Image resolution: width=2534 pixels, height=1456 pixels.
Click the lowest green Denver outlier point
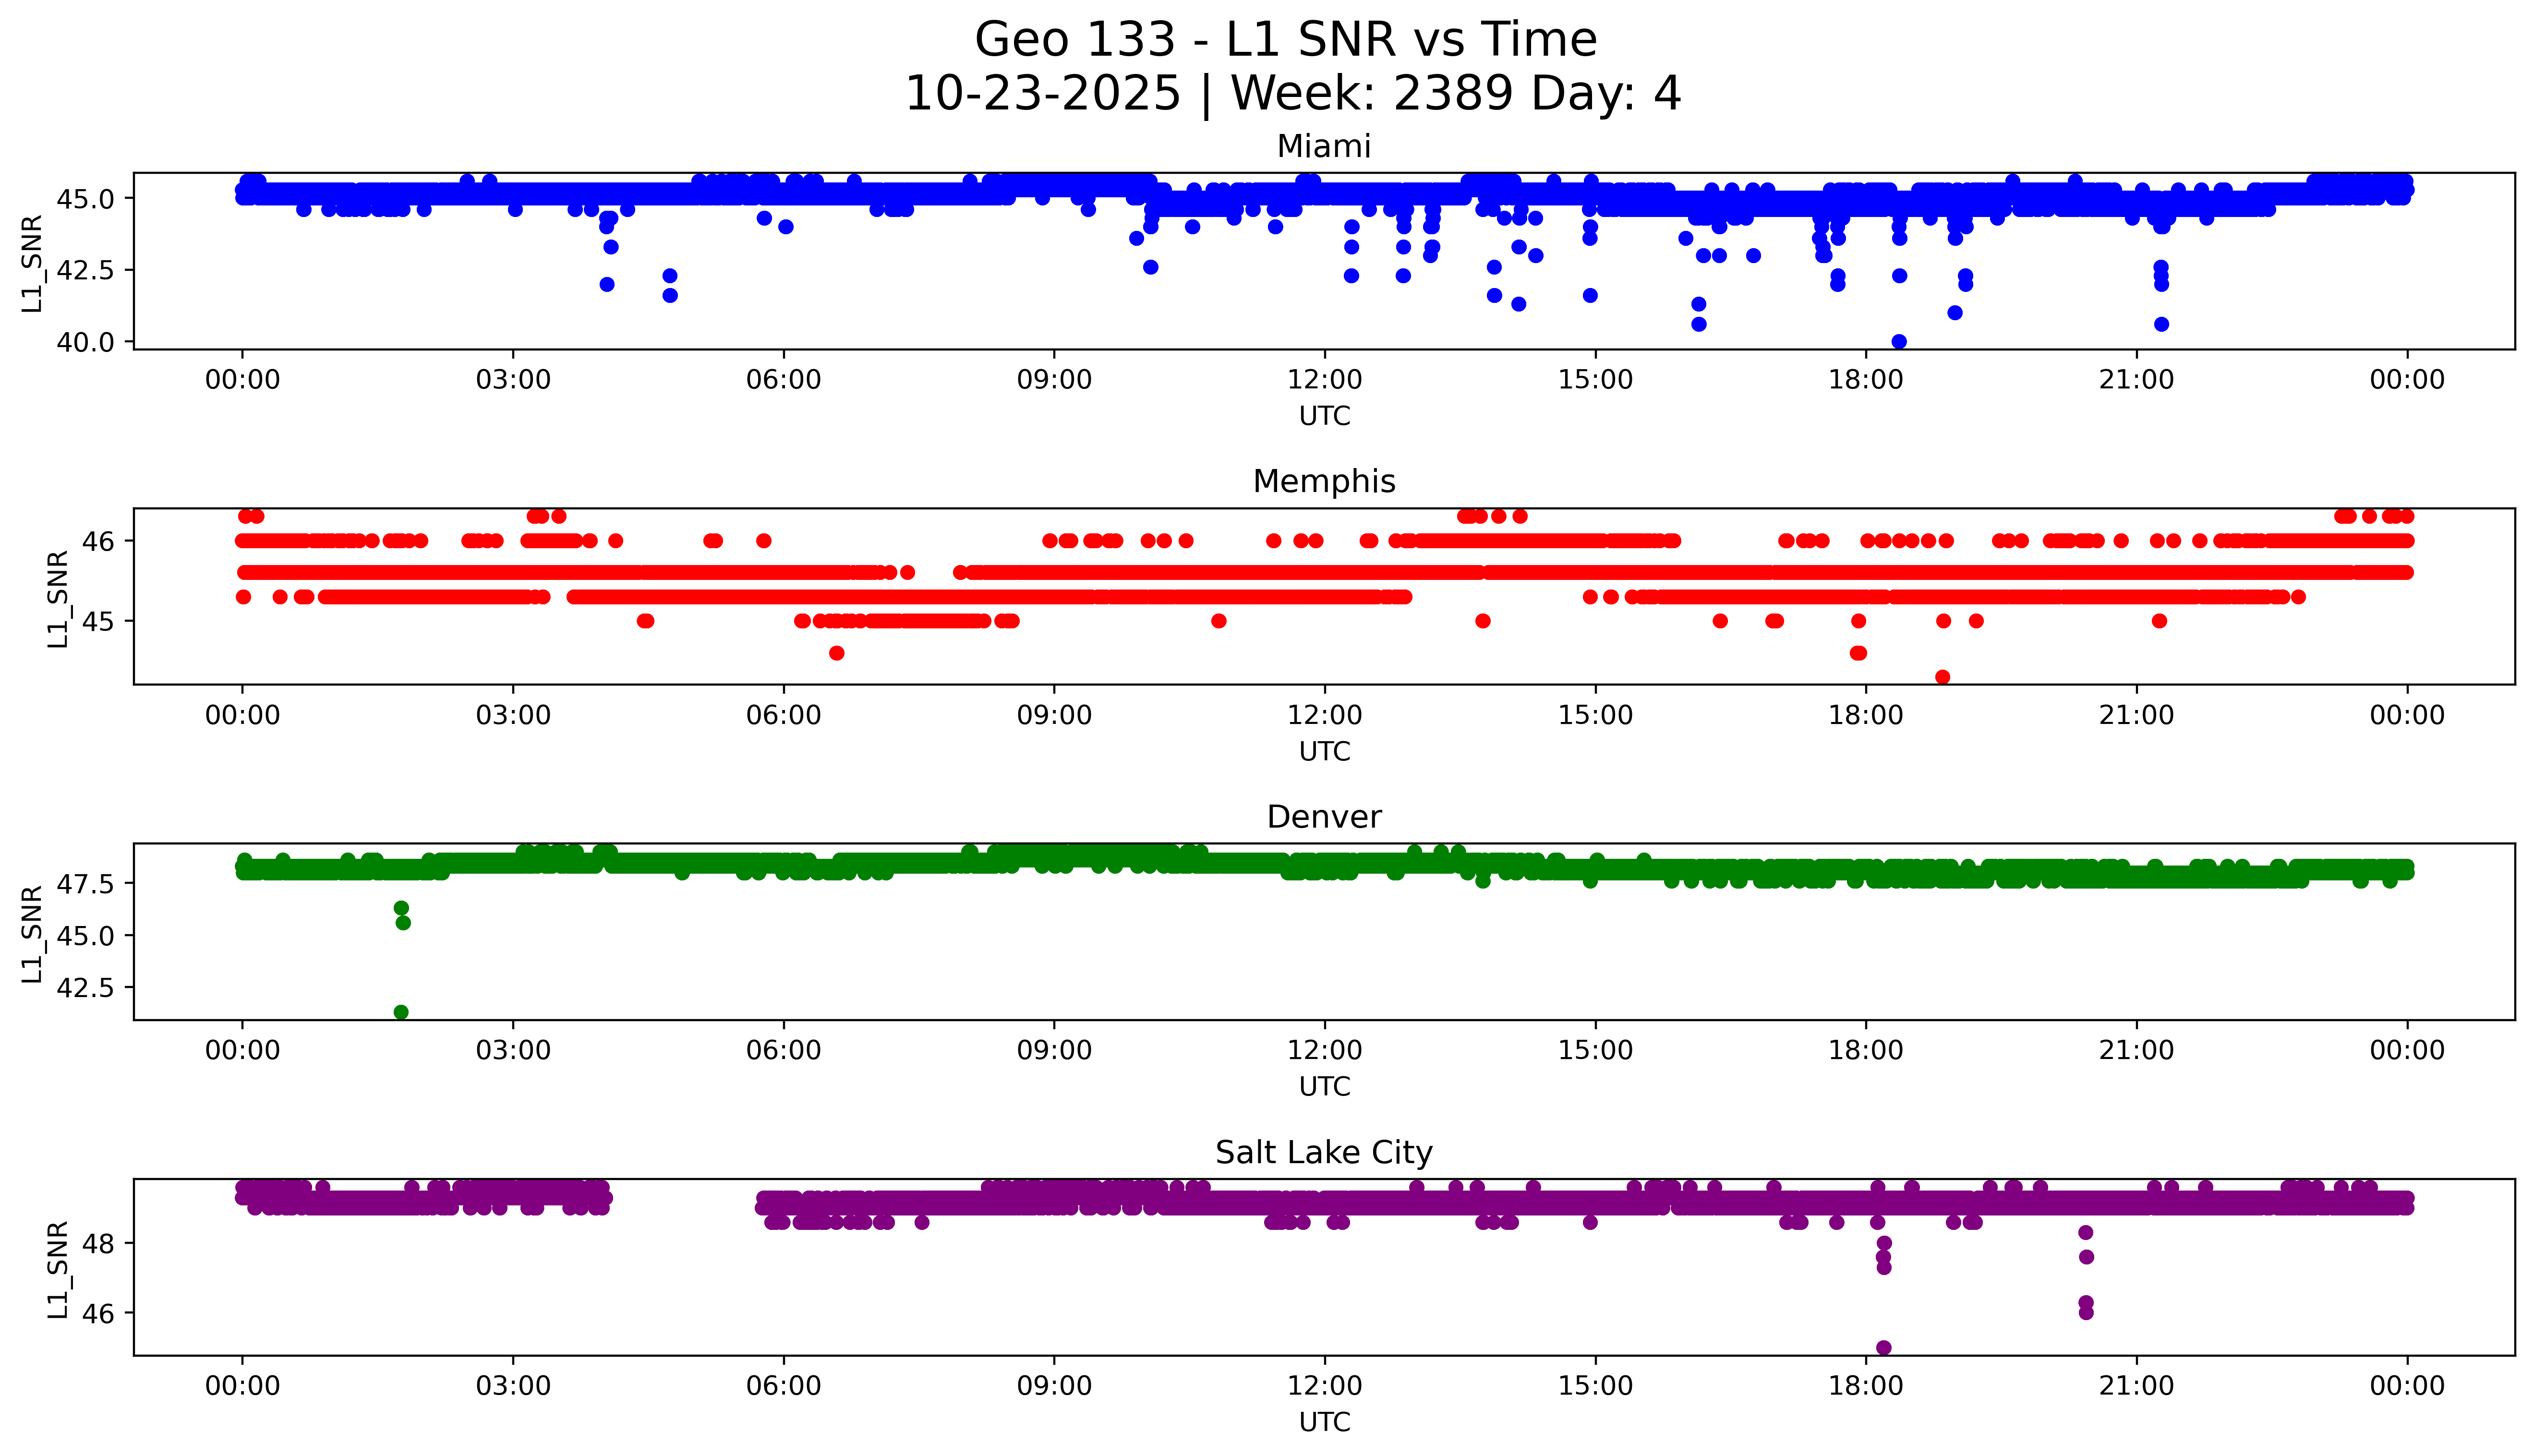point(401,1012)
